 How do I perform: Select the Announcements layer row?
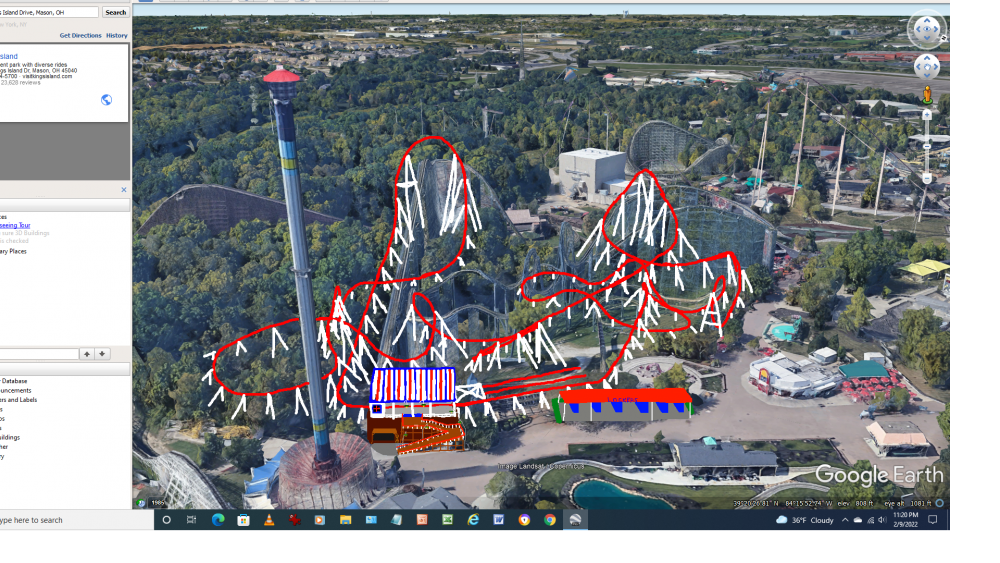15,390
